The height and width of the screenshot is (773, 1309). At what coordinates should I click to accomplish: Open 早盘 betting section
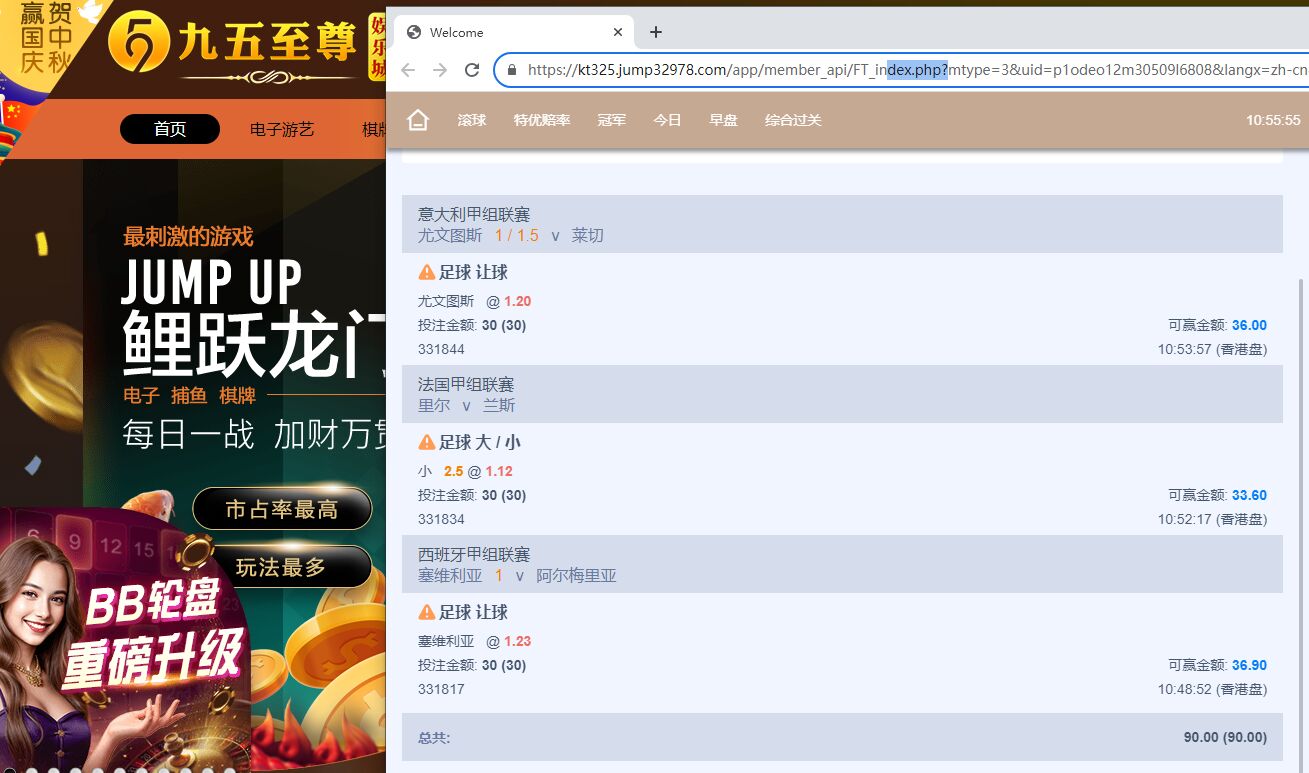point(723,120)
